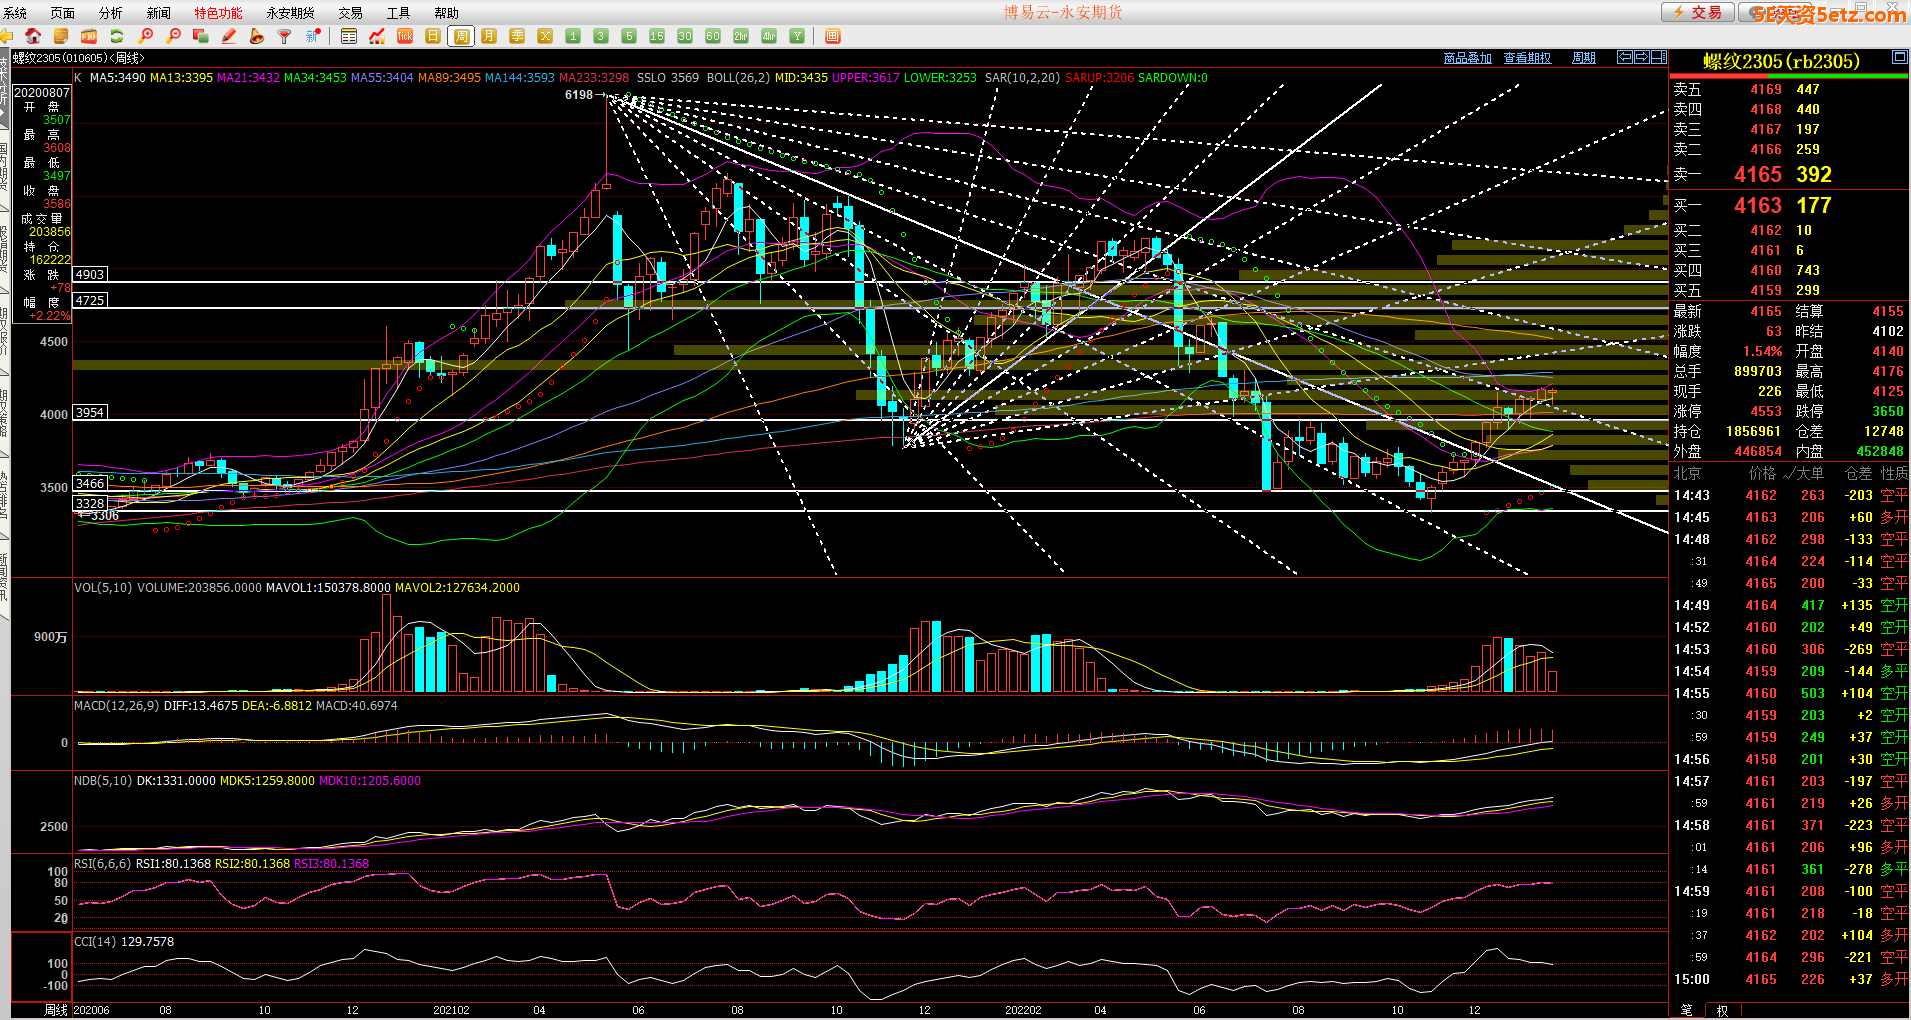Toggle side panel layout icon above chart
The image size is (1911, 1020).
[1659, 57]
